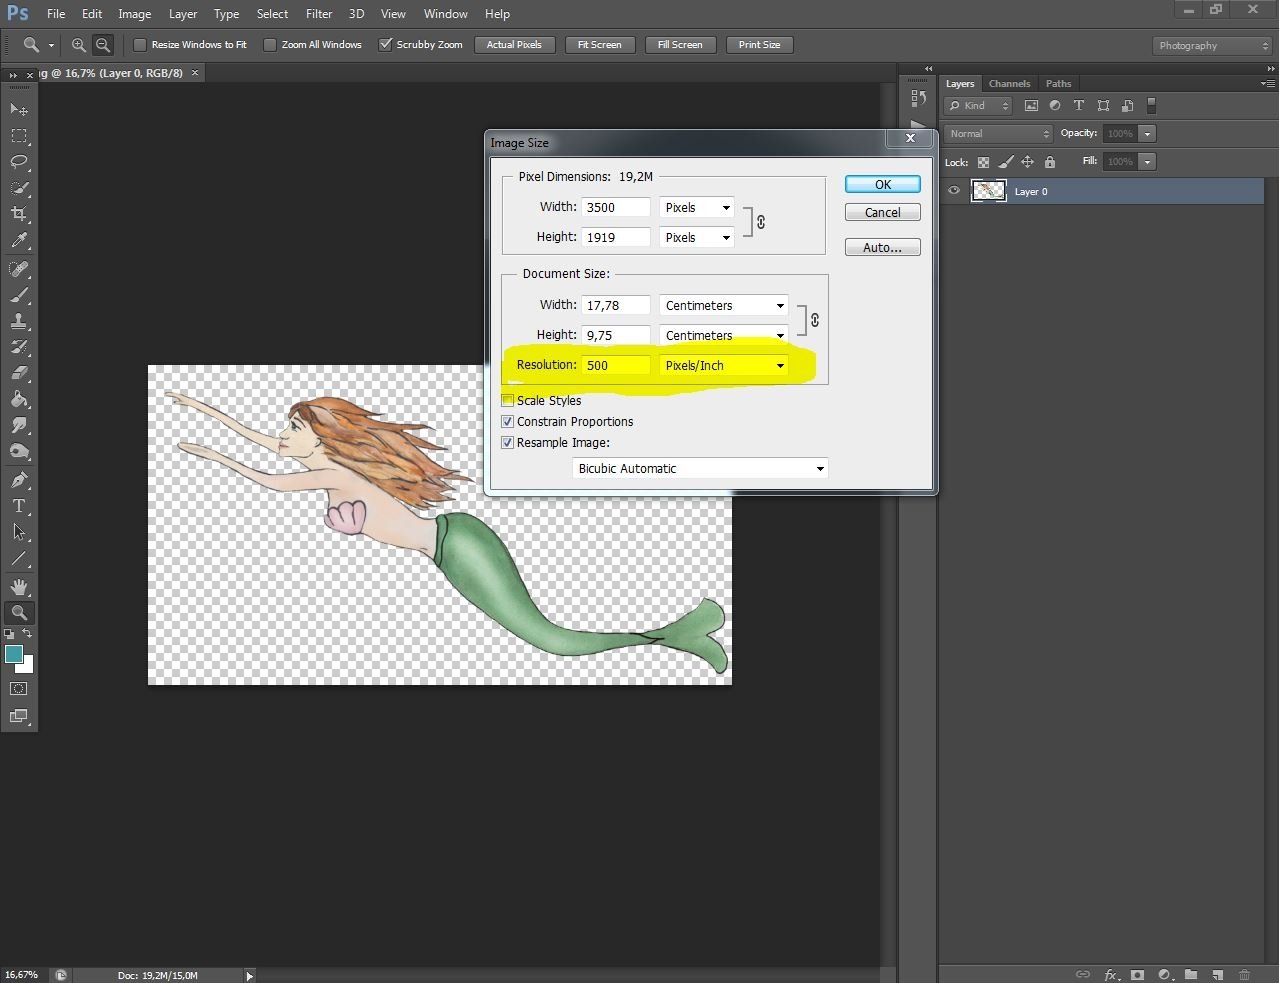The width and height of the screenshot is (1279, 983).
Task: Open the Image menu
Action: pyautogui.click(x=134, y=13)
